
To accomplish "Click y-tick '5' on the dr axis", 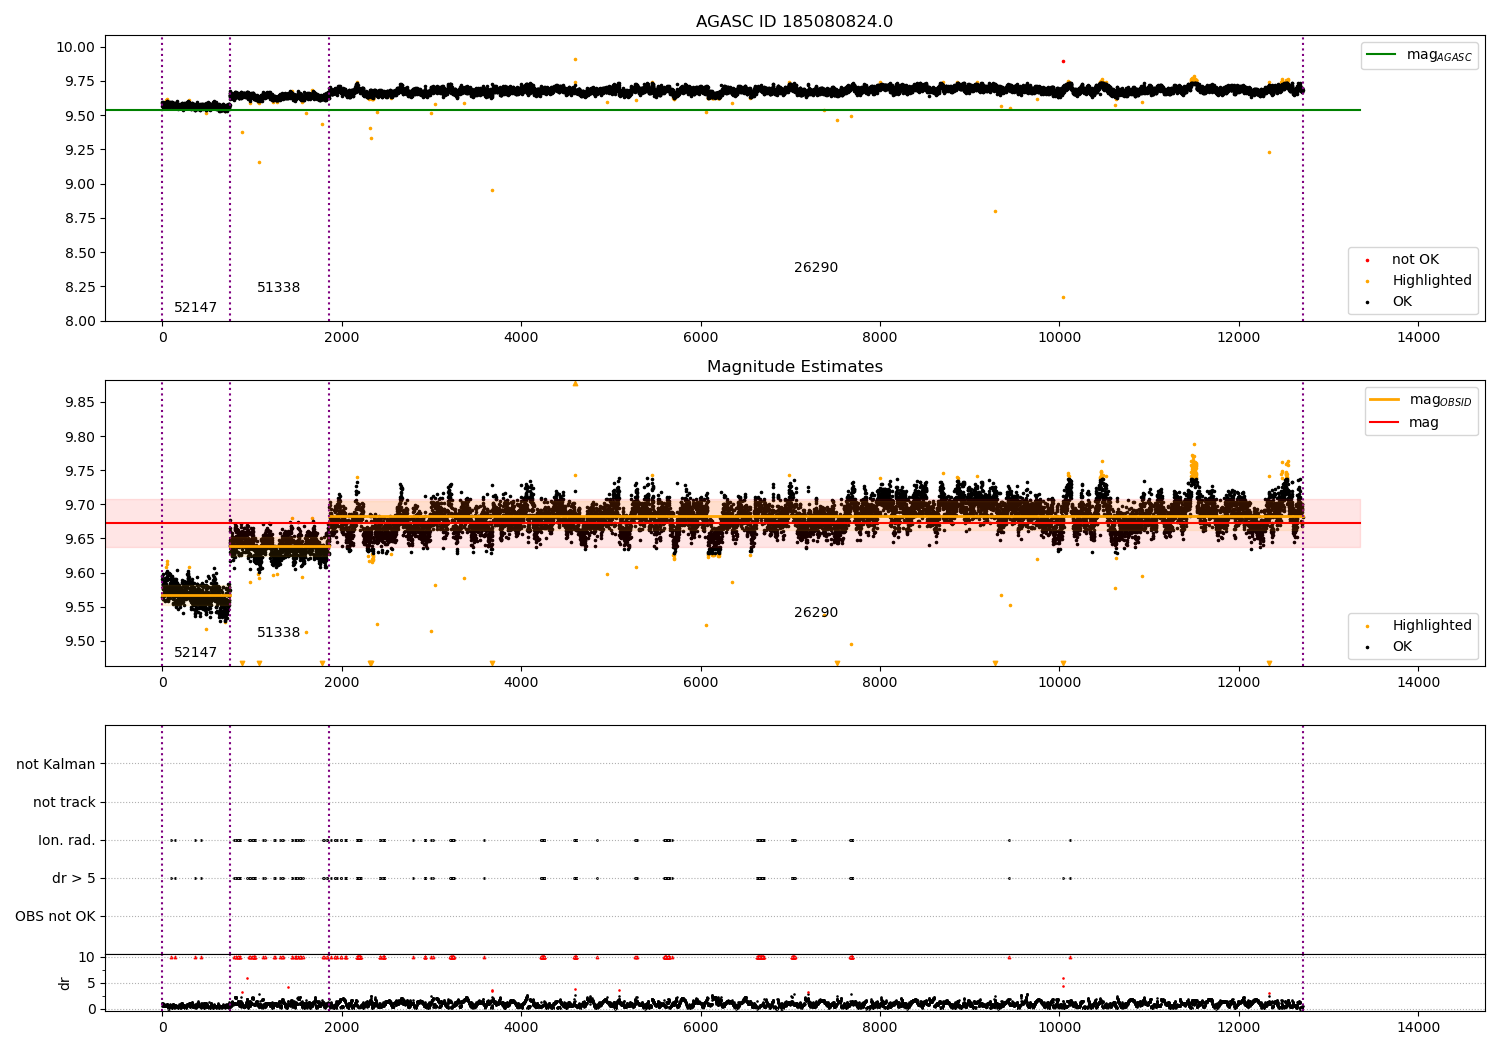I will pos(92,984).
